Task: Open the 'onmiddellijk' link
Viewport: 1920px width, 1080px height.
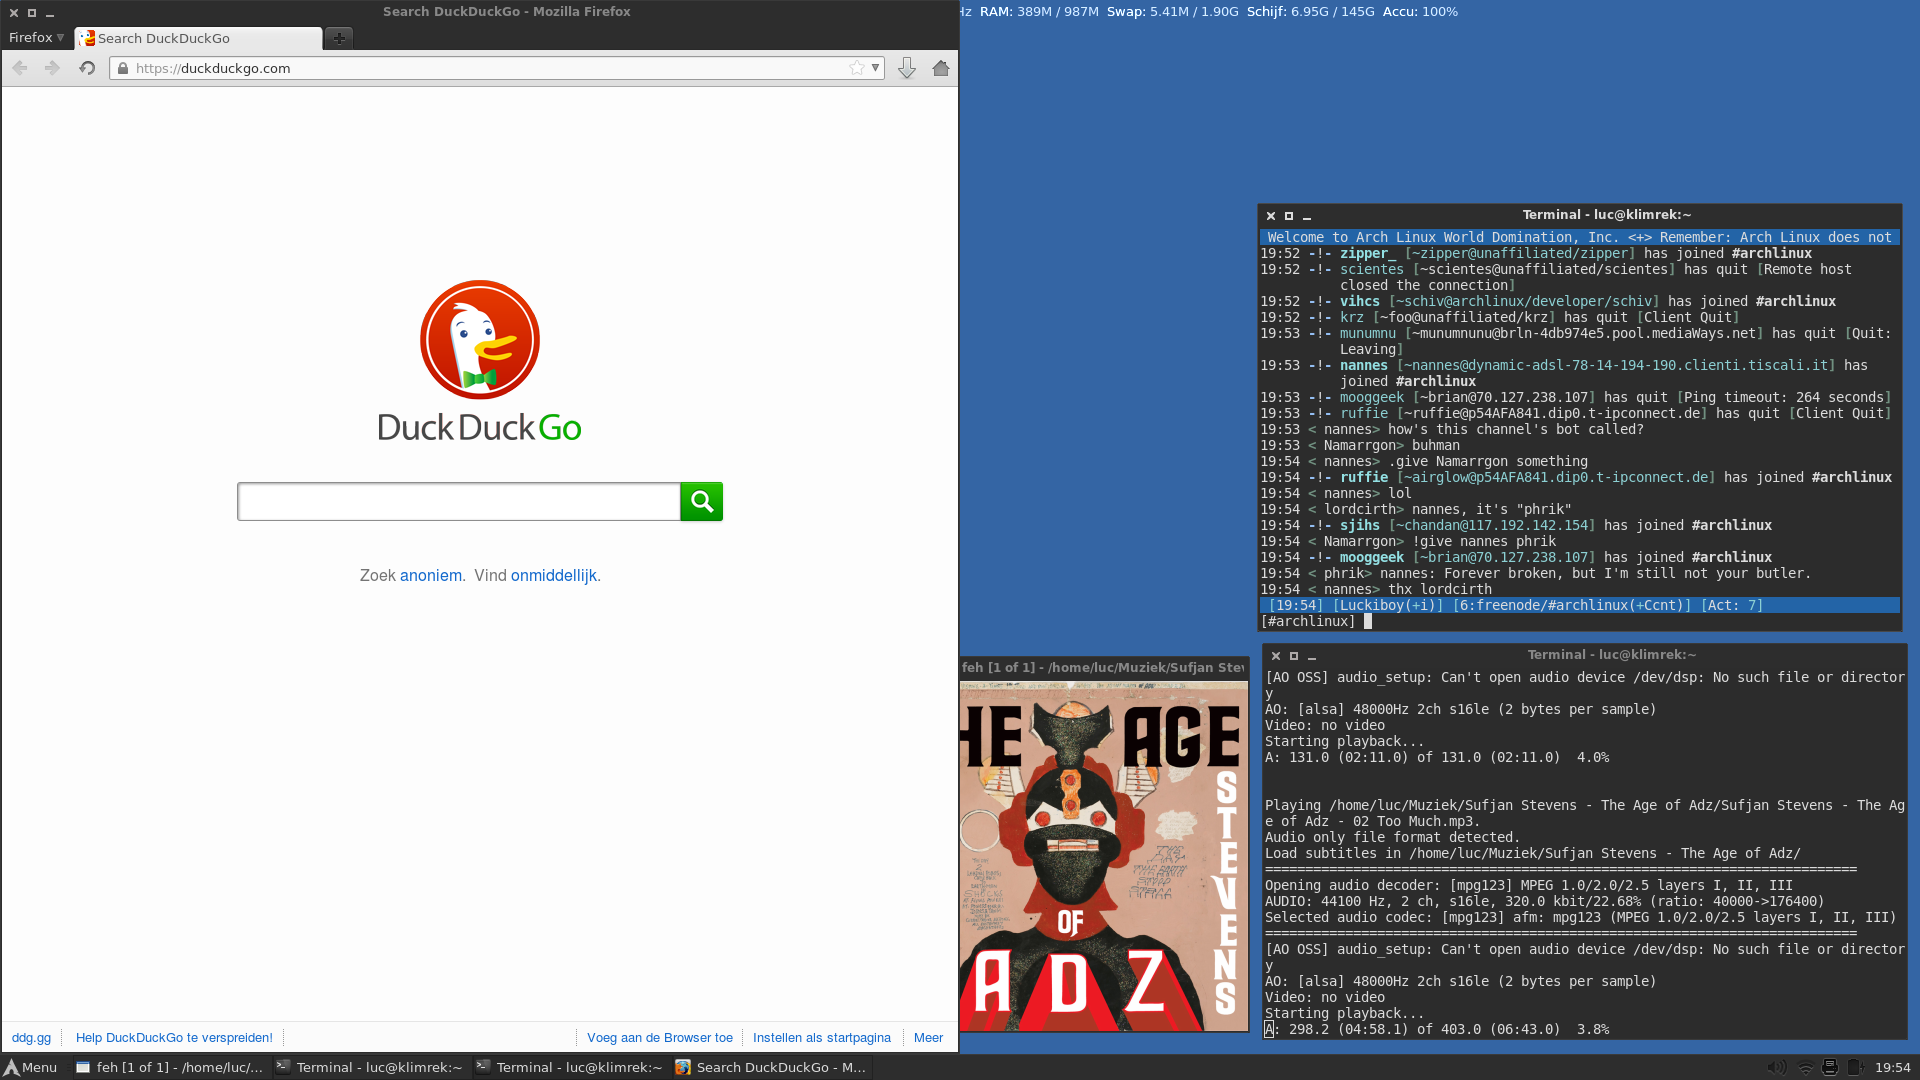Action: 554,575
